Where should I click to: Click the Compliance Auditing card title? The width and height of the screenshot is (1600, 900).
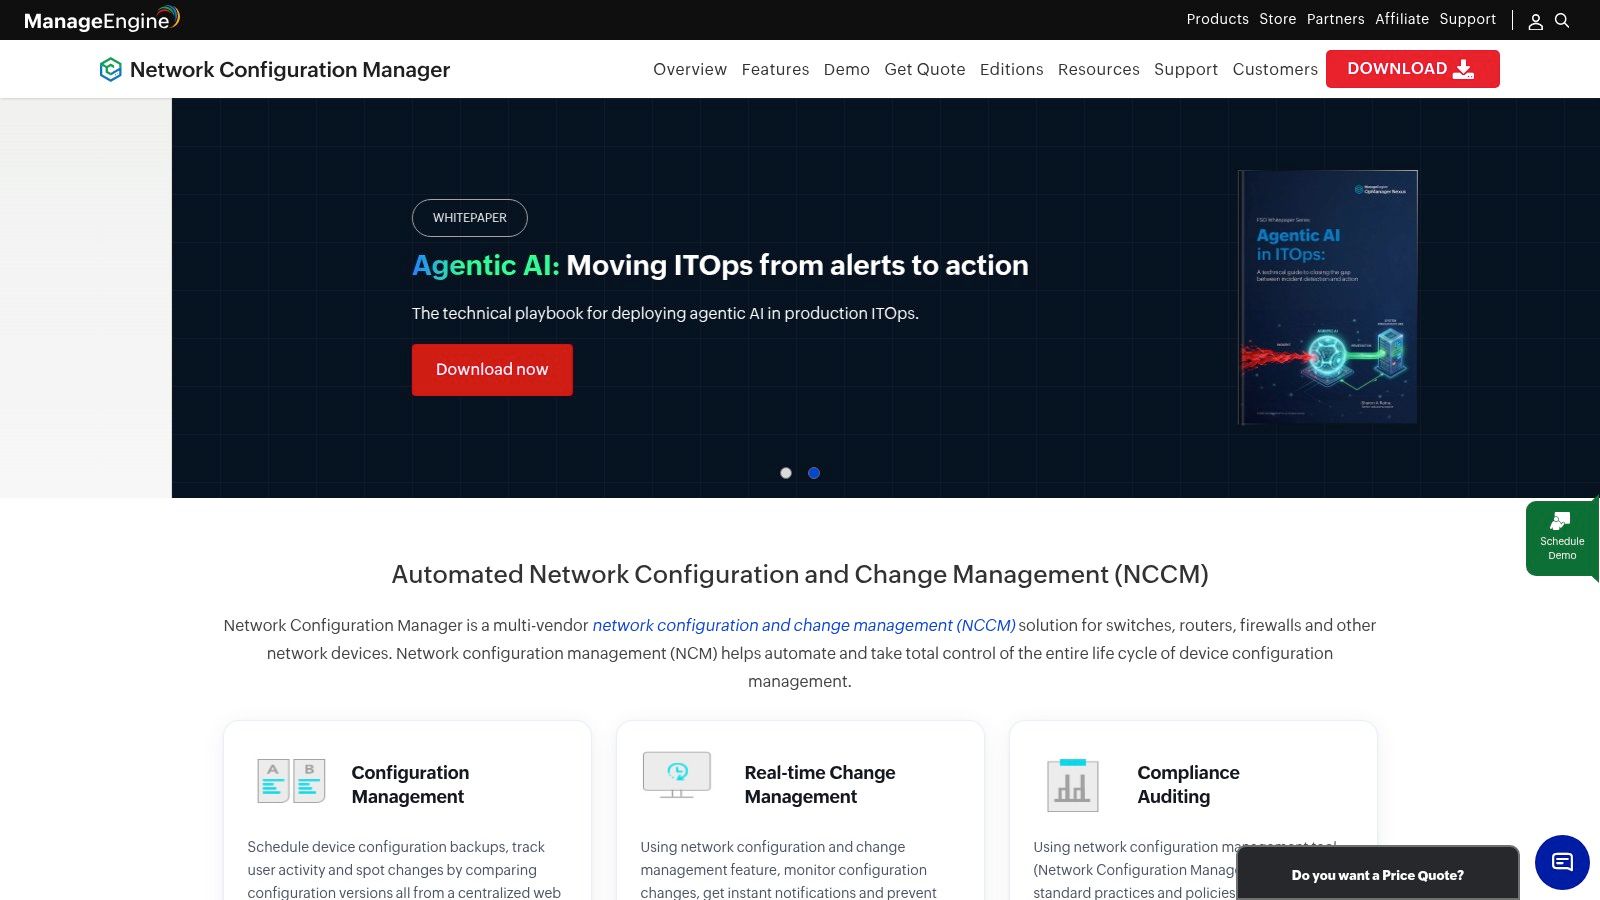(1188, 785)
